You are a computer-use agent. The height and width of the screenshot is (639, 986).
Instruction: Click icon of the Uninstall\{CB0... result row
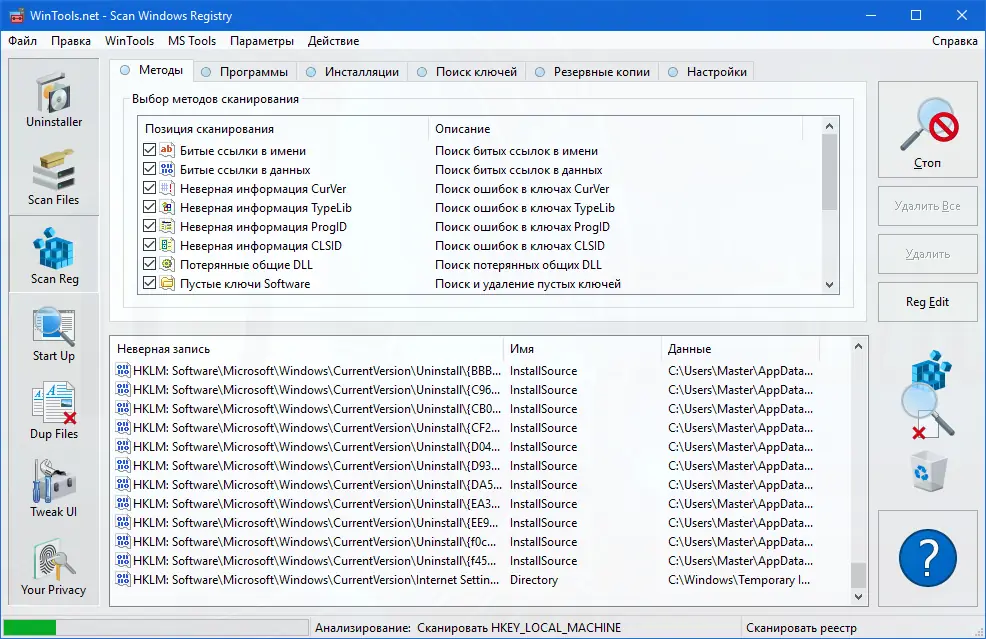[x=123, y=408]
